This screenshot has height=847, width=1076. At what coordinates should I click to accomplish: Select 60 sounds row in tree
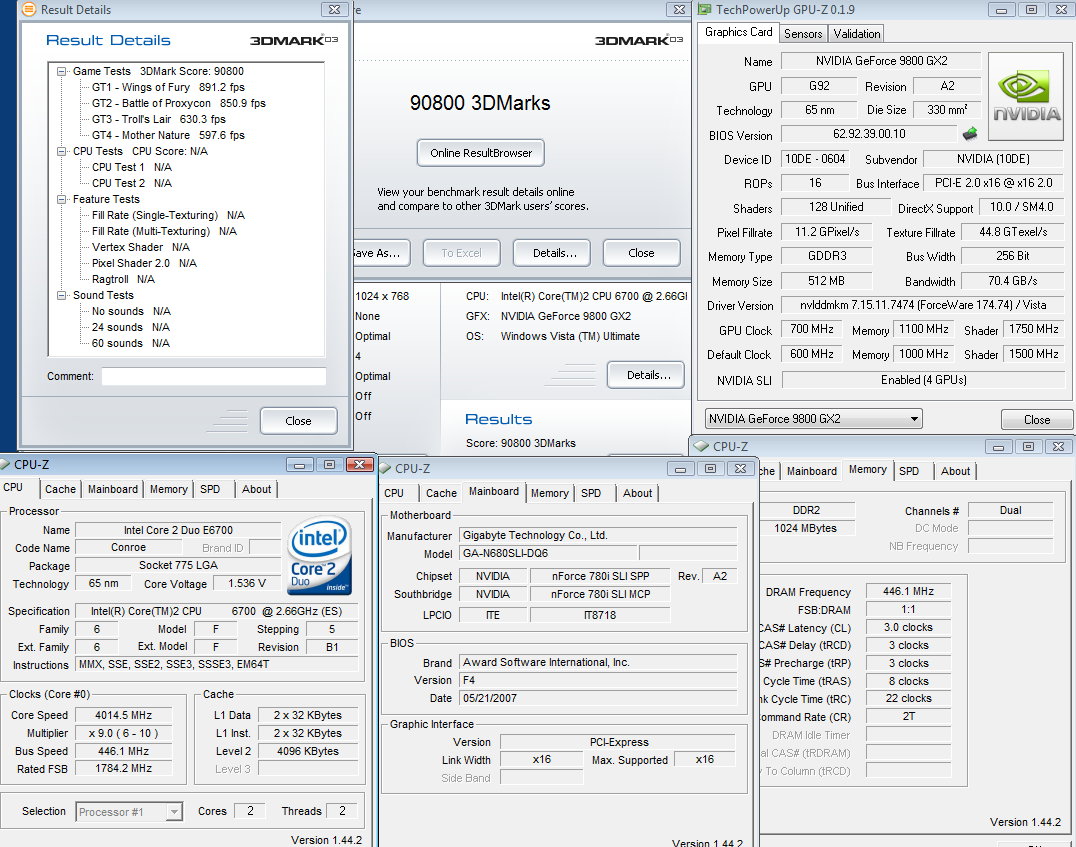coord(130,343)
